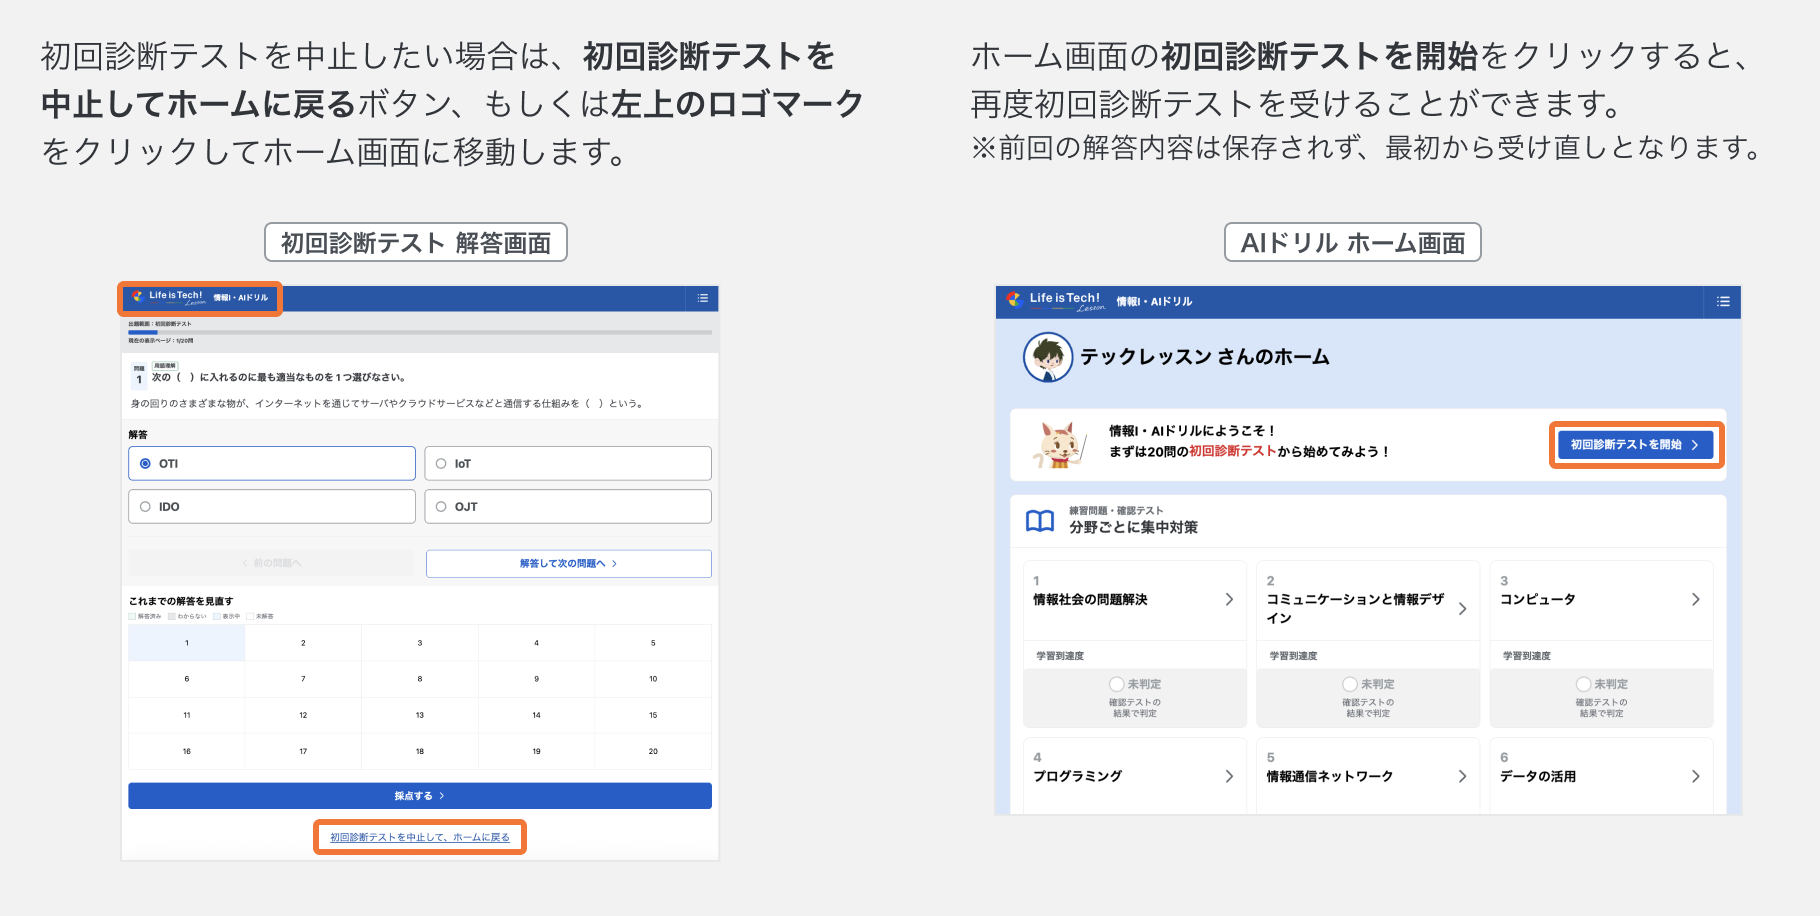Open the 情報通信ネットワーク category card title

point(1329,776)
